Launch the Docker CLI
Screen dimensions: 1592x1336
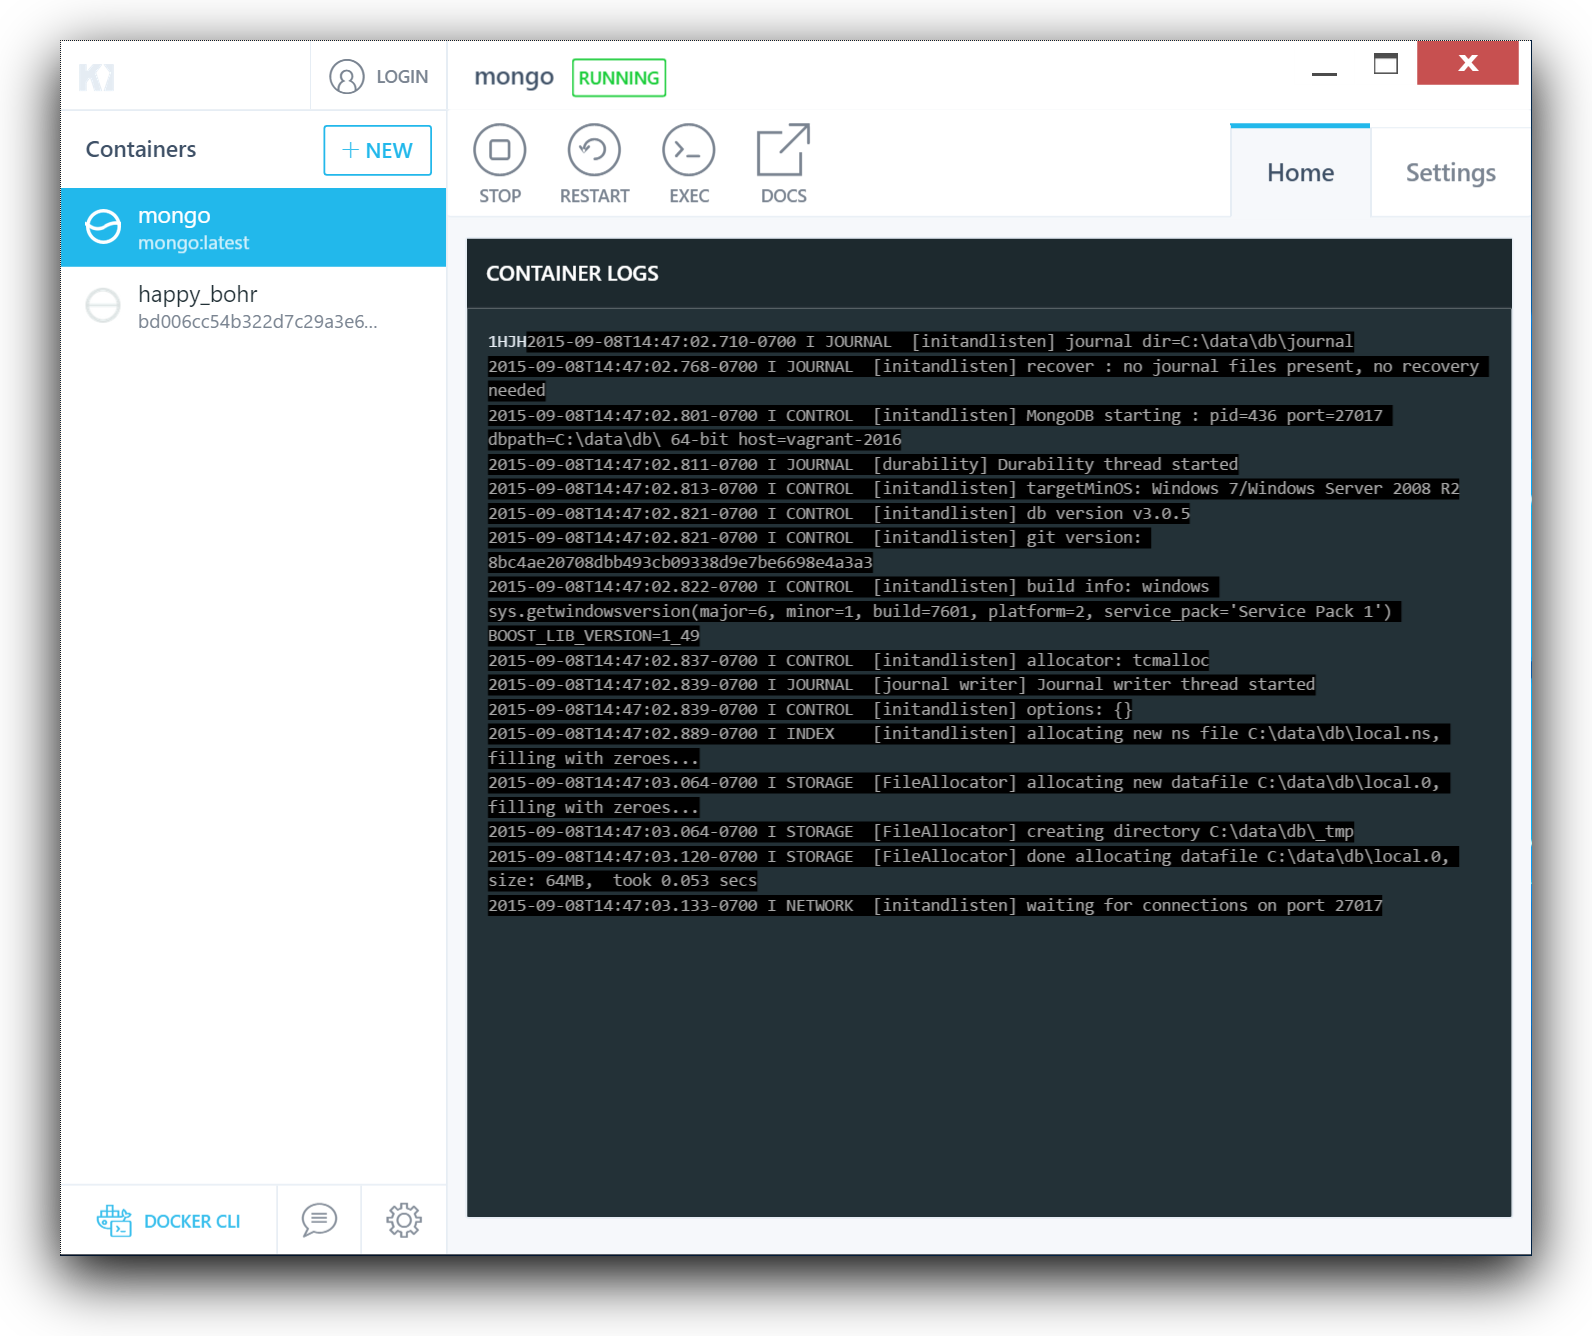(169, 1221)
